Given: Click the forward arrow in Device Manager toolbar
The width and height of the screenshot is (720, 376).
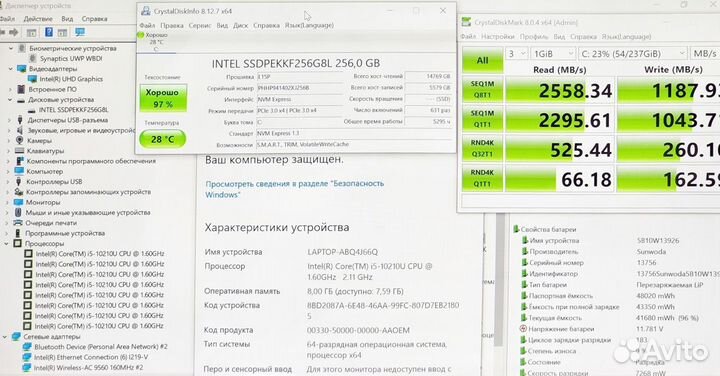Looking at the screenshot, I should tap(14, 32).
